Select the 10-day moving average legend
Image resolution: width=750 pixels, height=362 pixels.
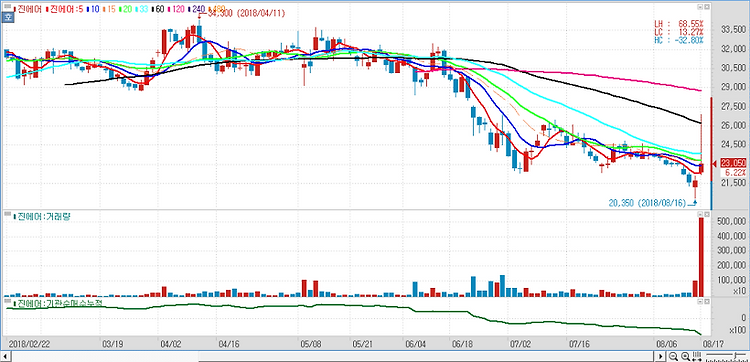(93, 9)
